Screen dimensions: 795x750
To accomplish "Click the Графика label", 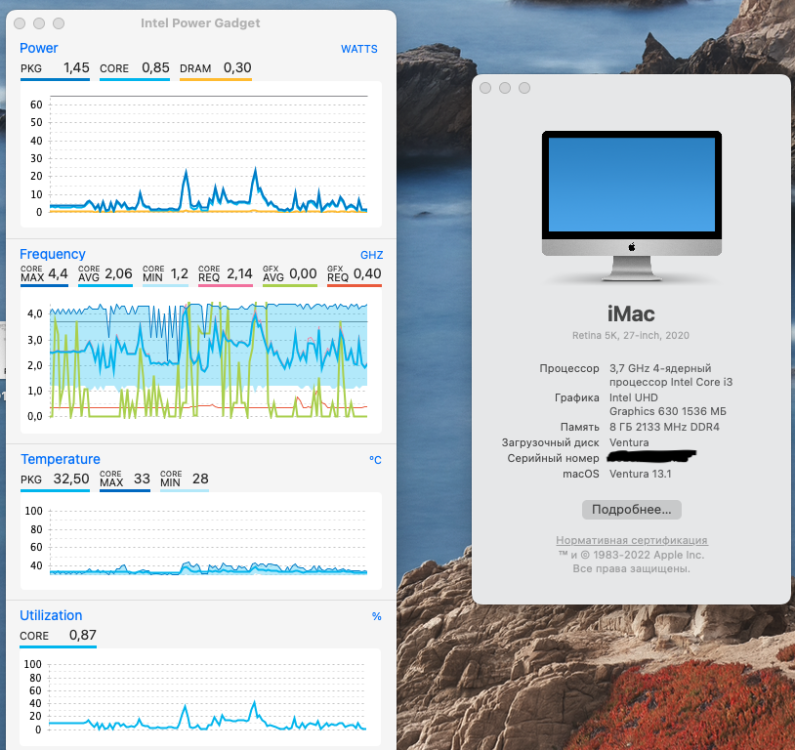I will (x=576, y=398).
